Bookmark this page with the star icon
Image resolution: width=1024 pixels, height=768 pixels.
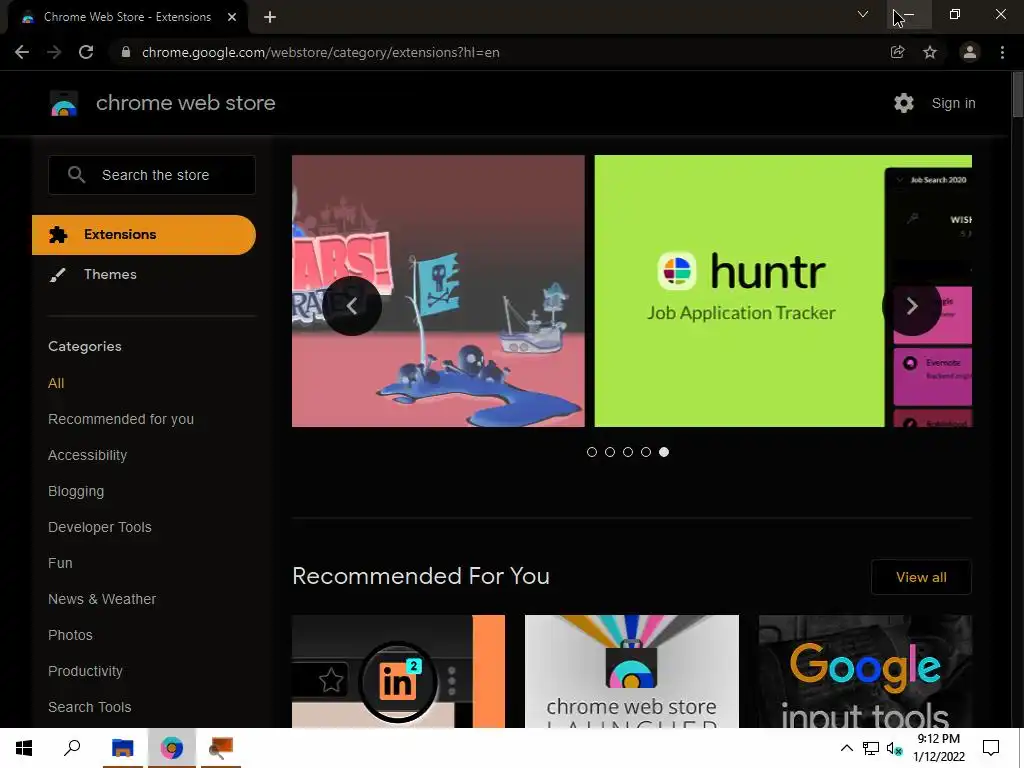click(930, 52)
